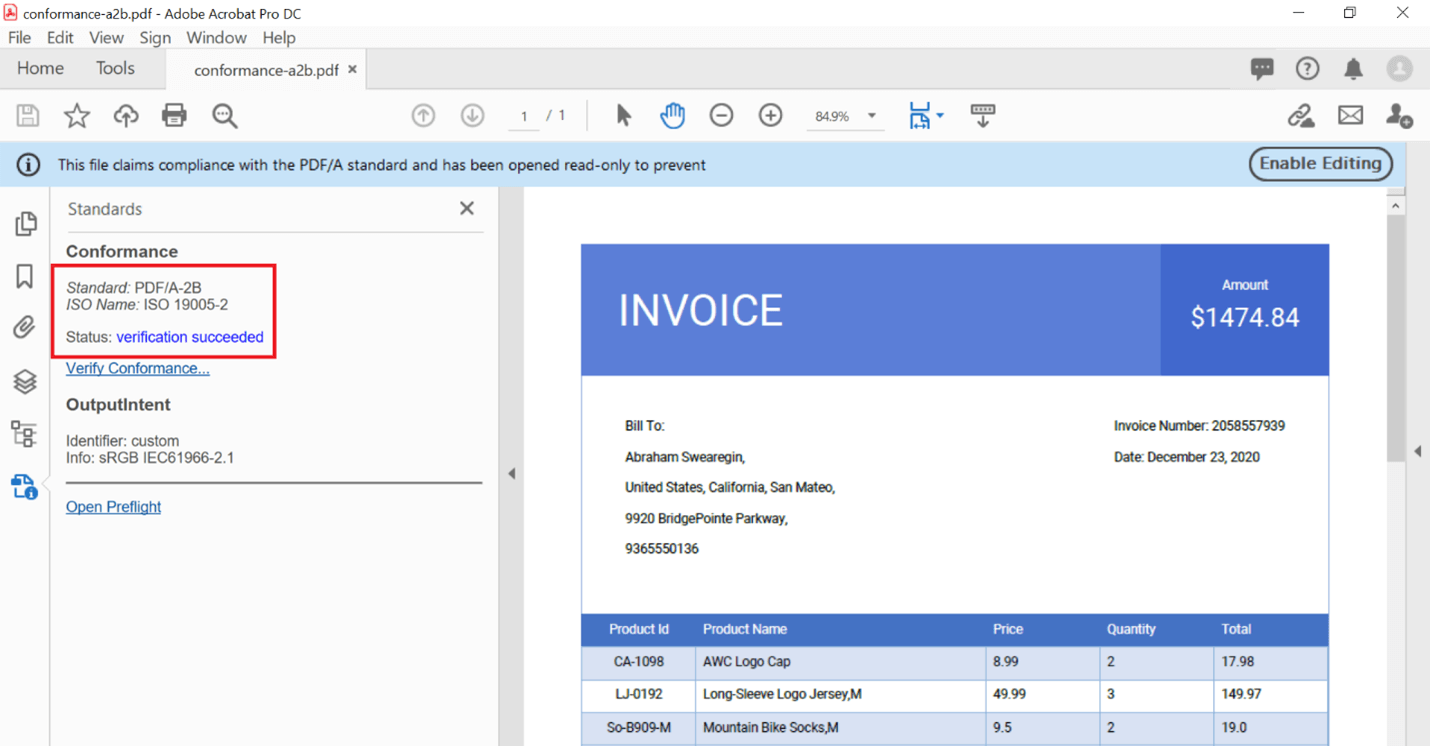Open the Bookmarks sidebar panel
This screenshot has height=746, width=1430.
coord(25,276)
